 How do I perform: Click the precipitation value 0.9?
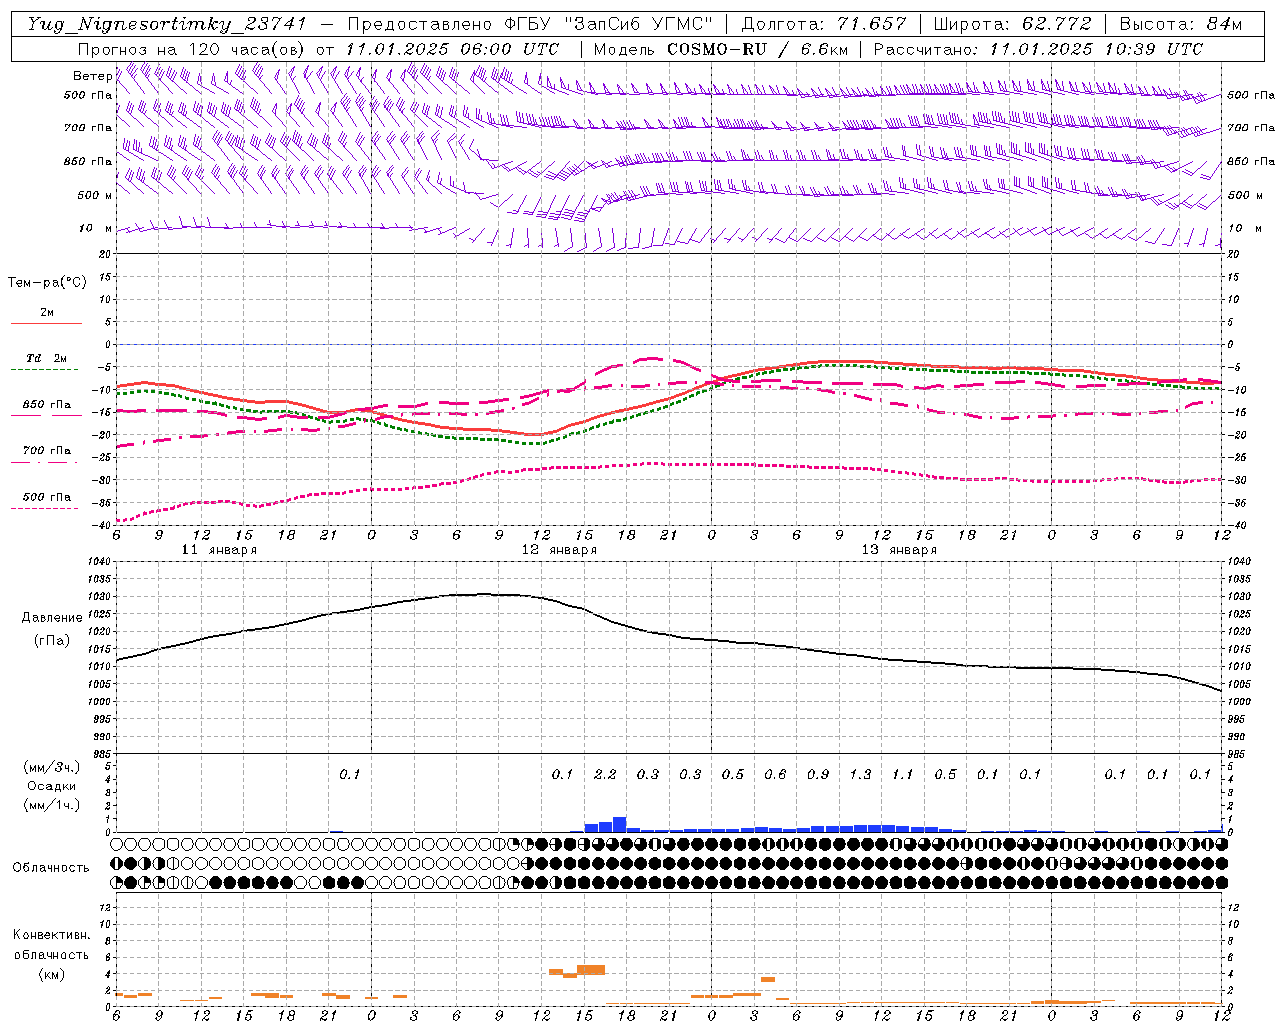click(818, 774)
